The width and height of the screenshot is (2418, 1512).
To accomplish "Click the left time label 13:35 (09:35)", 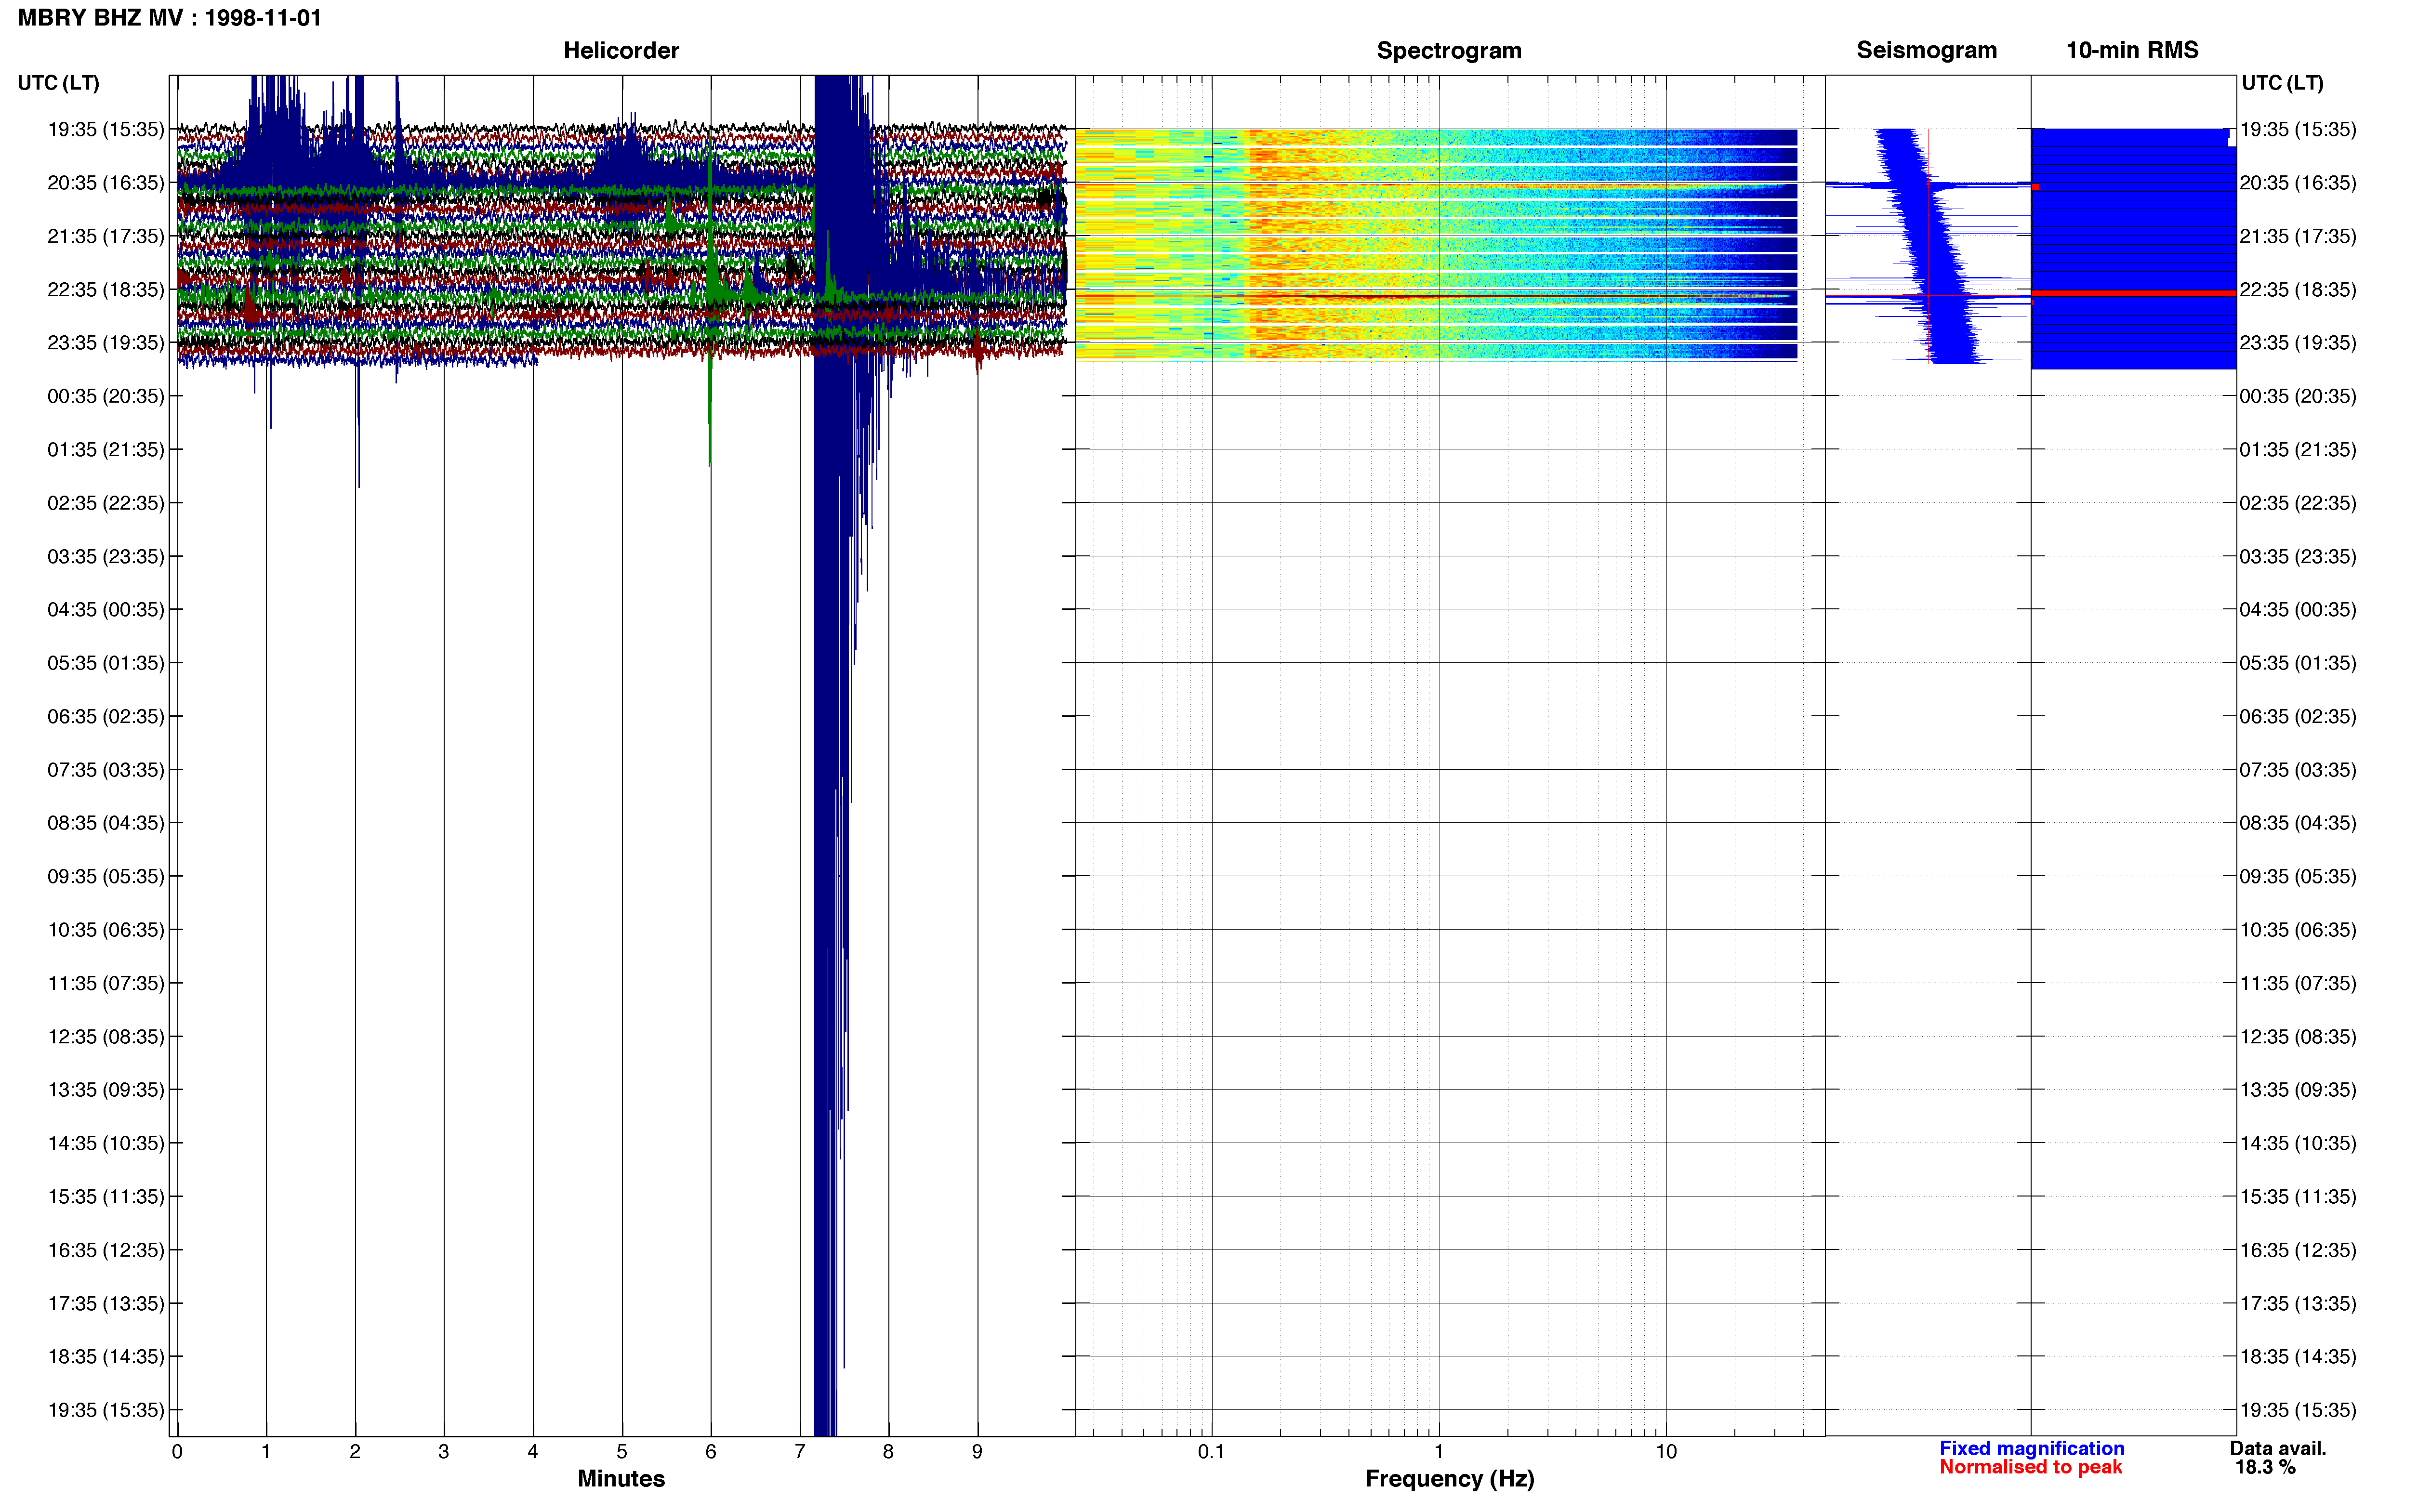I will pyautogui.click(x=106, y=1090).
